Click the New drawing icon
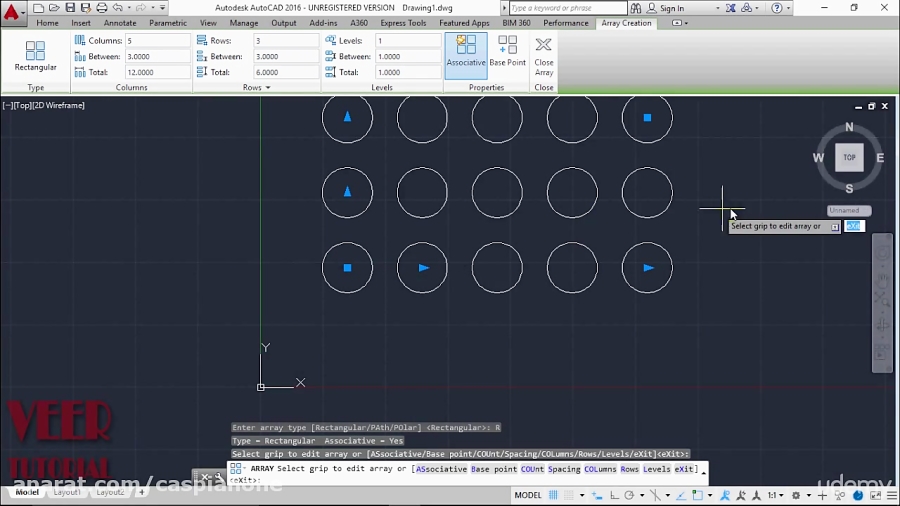The width and height of the screenshot is (900, 506). point(38,8)
